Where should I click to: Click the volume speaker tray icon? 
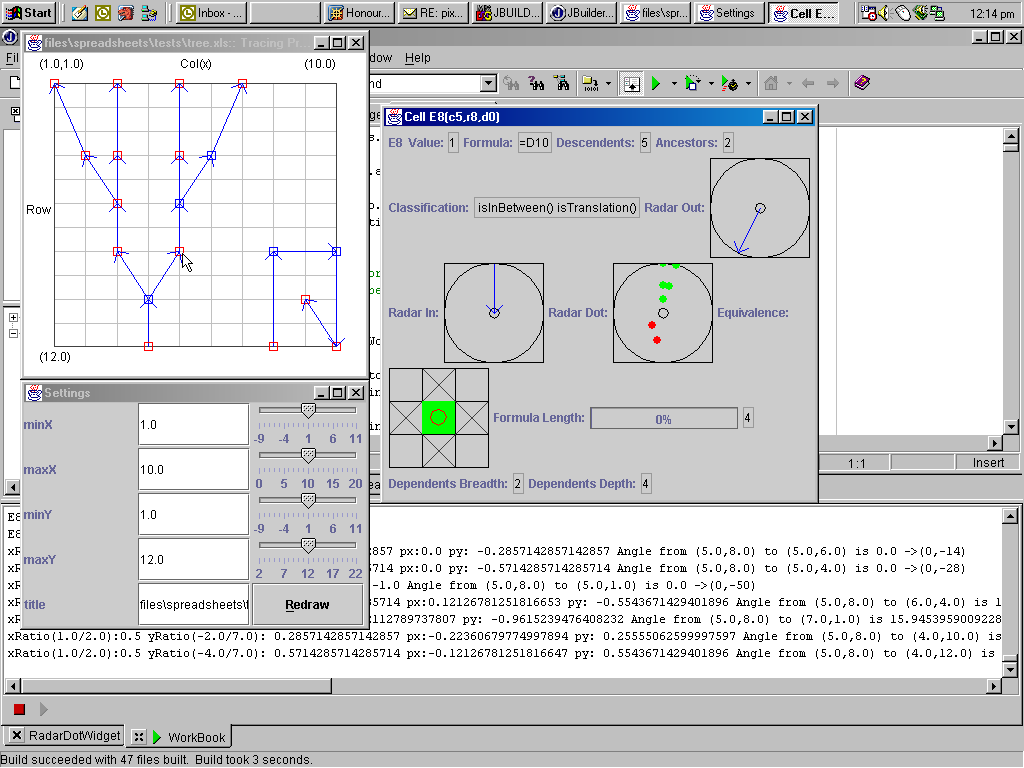pyautogui.click(x=884, y=12)
